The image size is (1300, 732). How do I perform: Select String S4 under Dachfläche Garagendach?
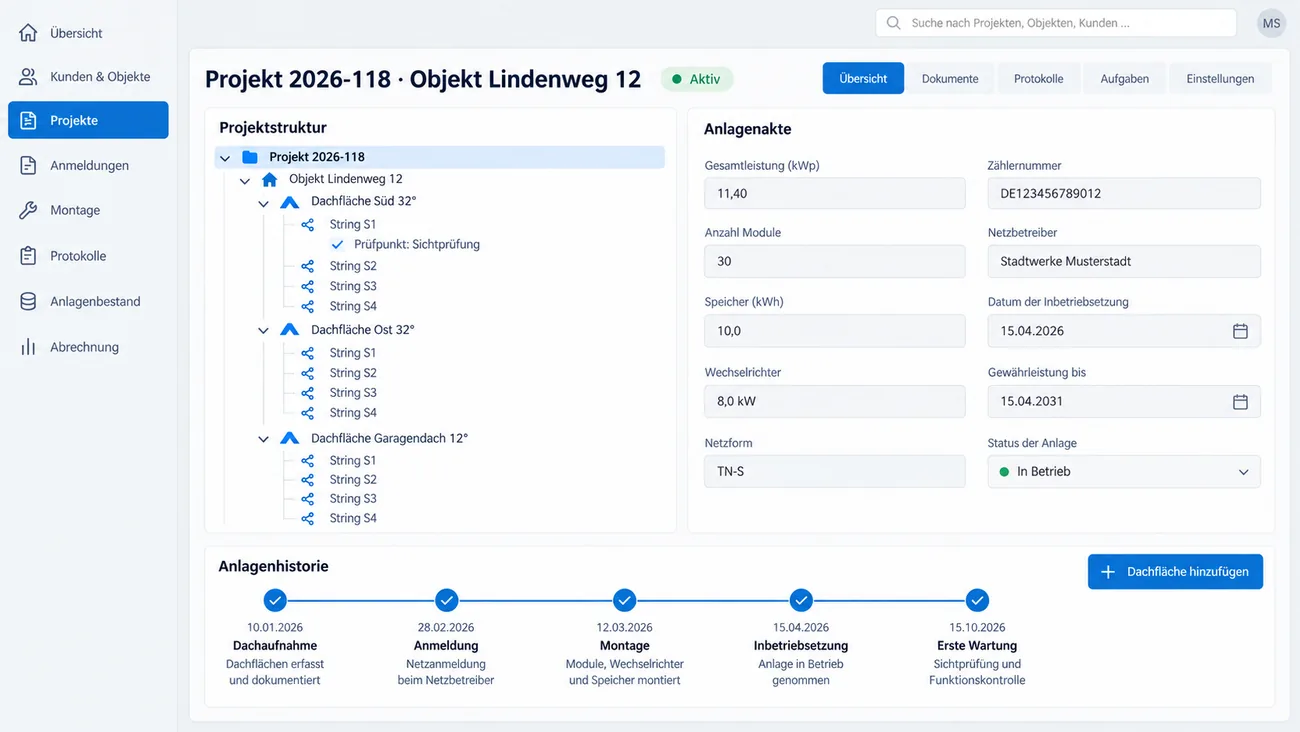pyautogui.click(x=353, y=518)
